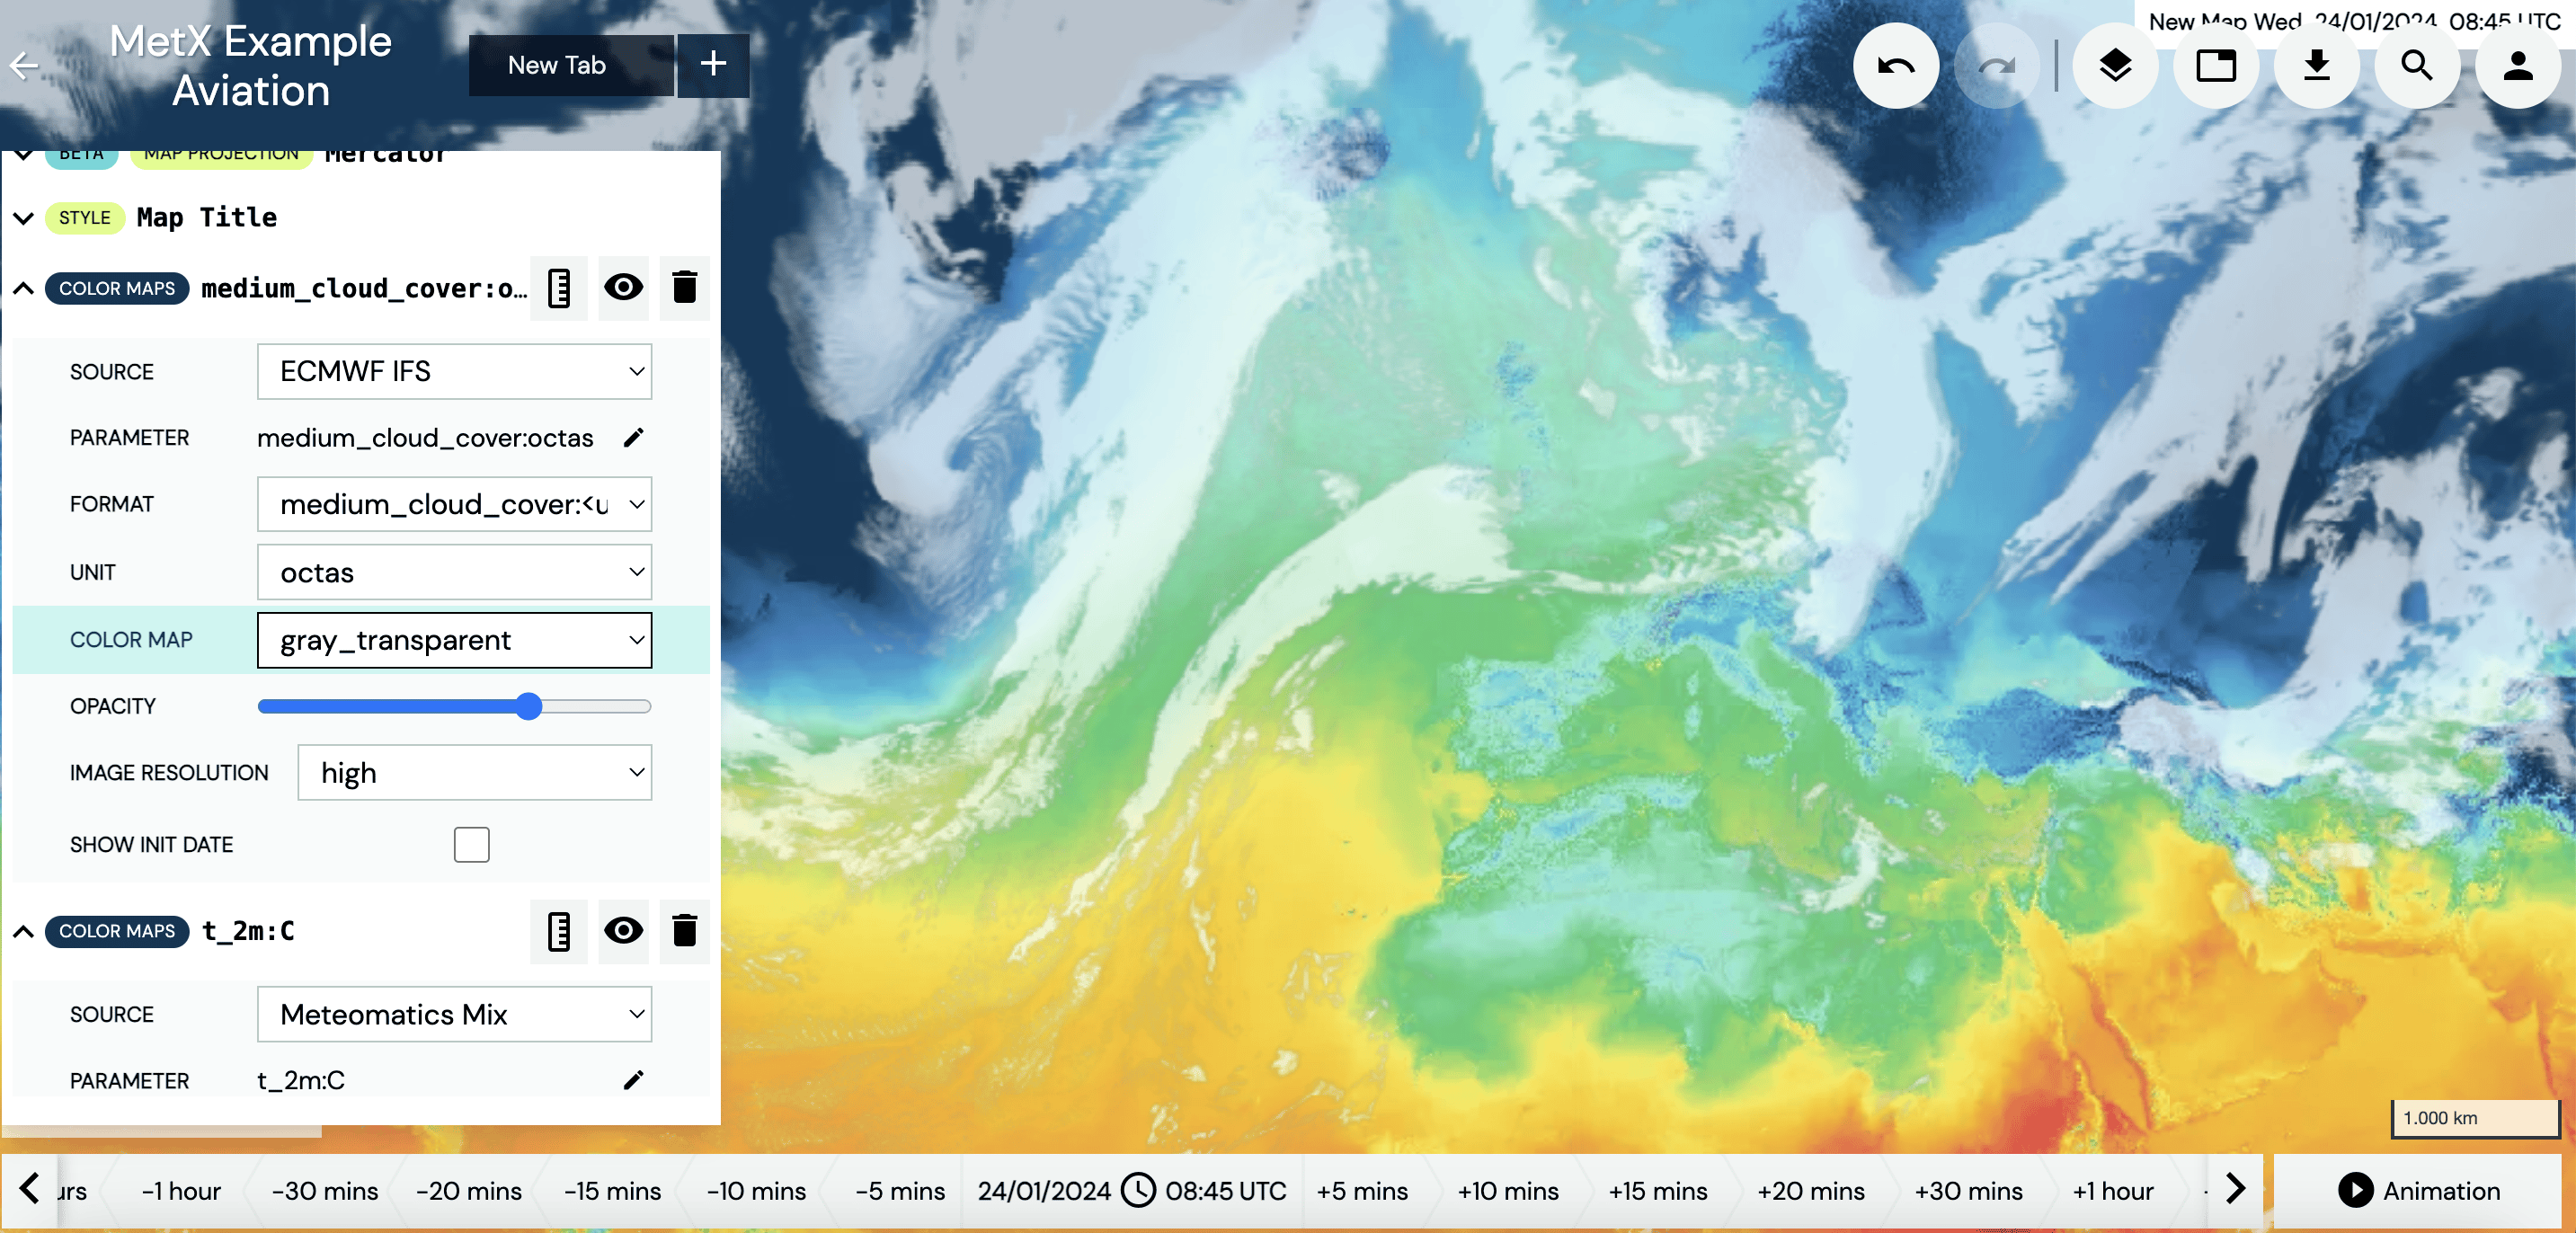The height and width of the screenshot is (1233, 2576).
Task: Add a new tab with plus button
Action: 713,65
